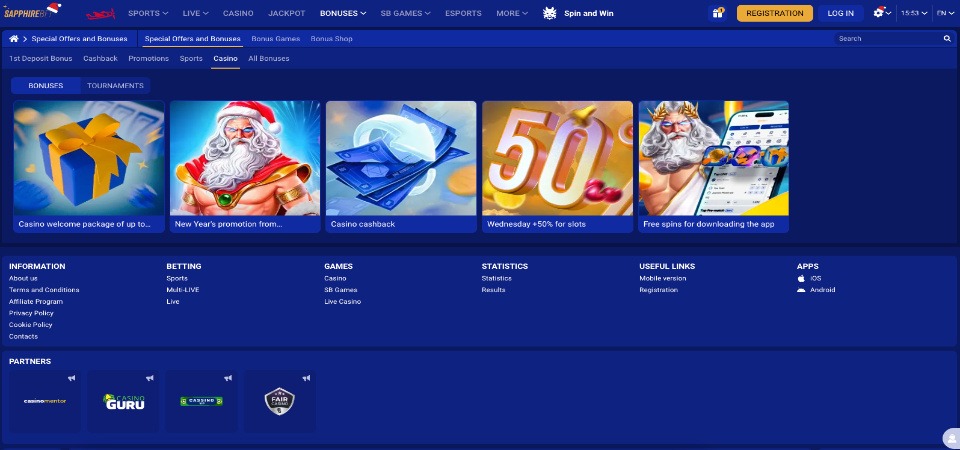Toggle to the Bonuses view
960x450 pixels.
click(x=46, y=86)
